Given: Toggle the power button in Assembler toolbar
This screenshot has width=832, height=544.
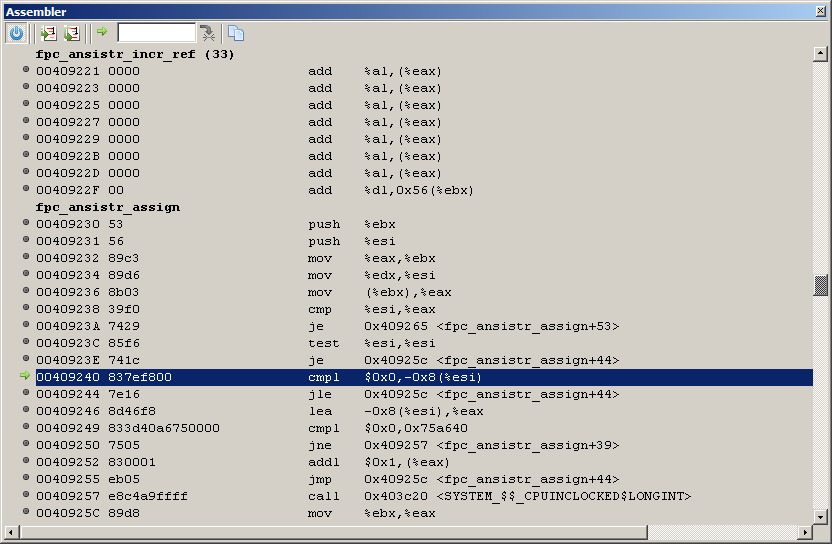Looking at the screenshot, I should click(16, 33).
